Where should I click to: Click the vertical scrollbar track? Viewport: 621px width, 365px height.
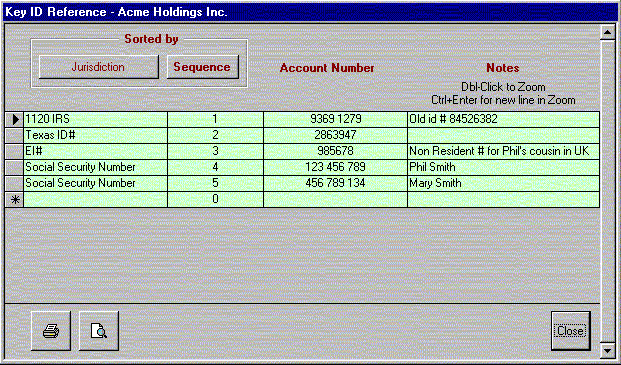point(608,192)
